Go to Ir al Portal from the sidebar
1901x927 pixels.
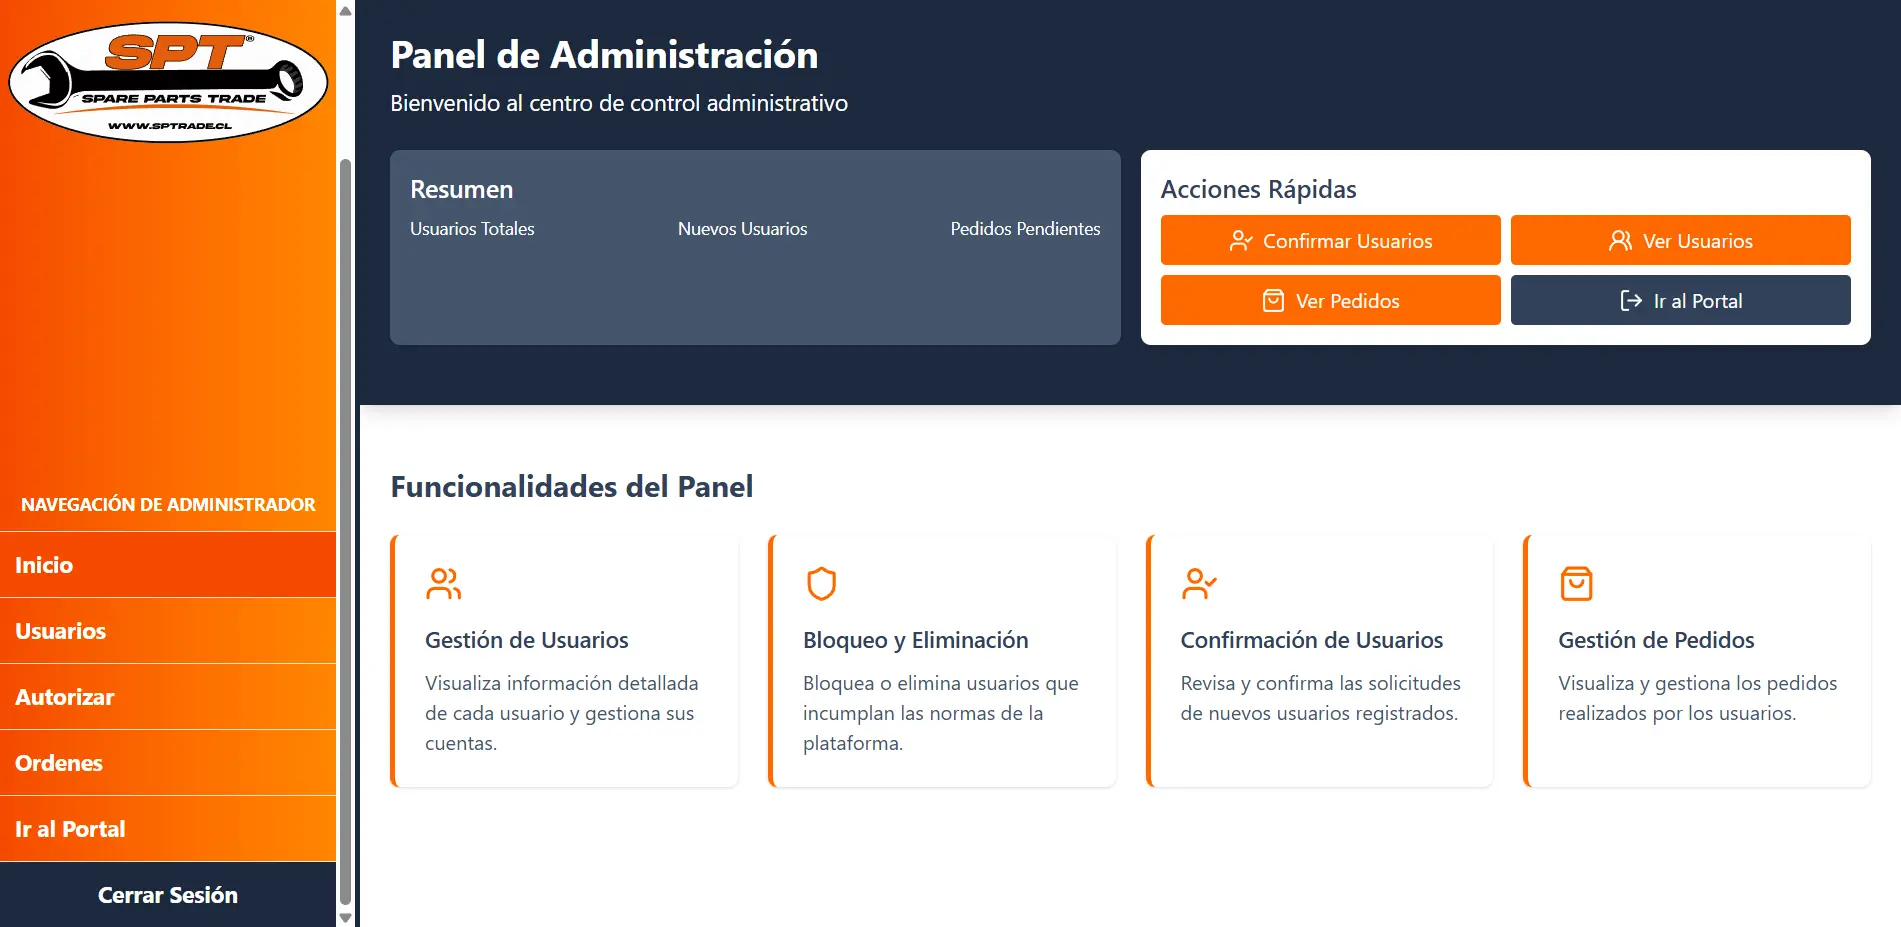[69, 828]
